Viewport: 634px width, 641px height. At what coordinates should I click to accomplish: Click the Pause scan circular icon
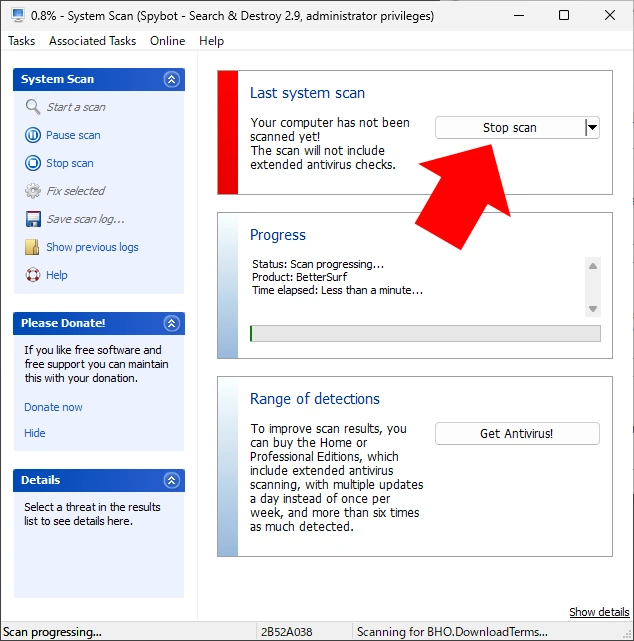tap(33, 135)
